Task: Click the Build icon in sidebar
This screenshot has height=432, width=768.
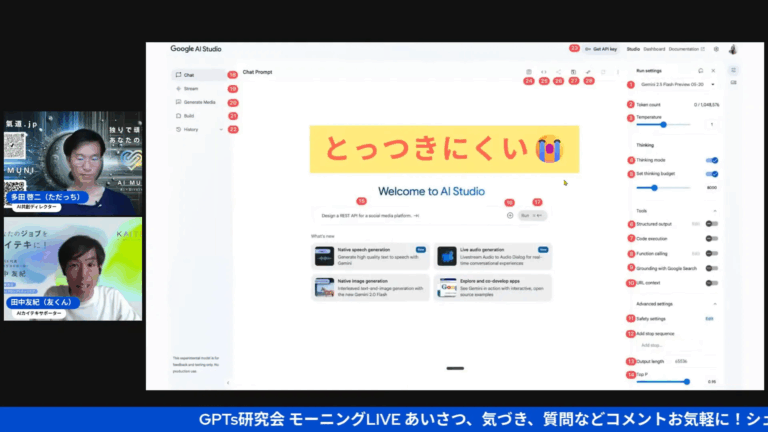Action: point(178,116)
